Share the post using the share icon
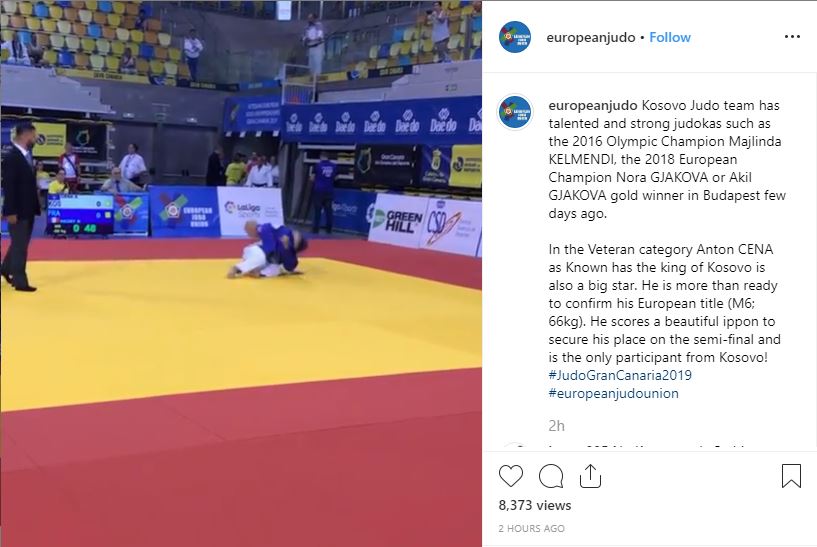Image resolution: width=817 pixels, height=547 pixels. click(x=590, y=476)
